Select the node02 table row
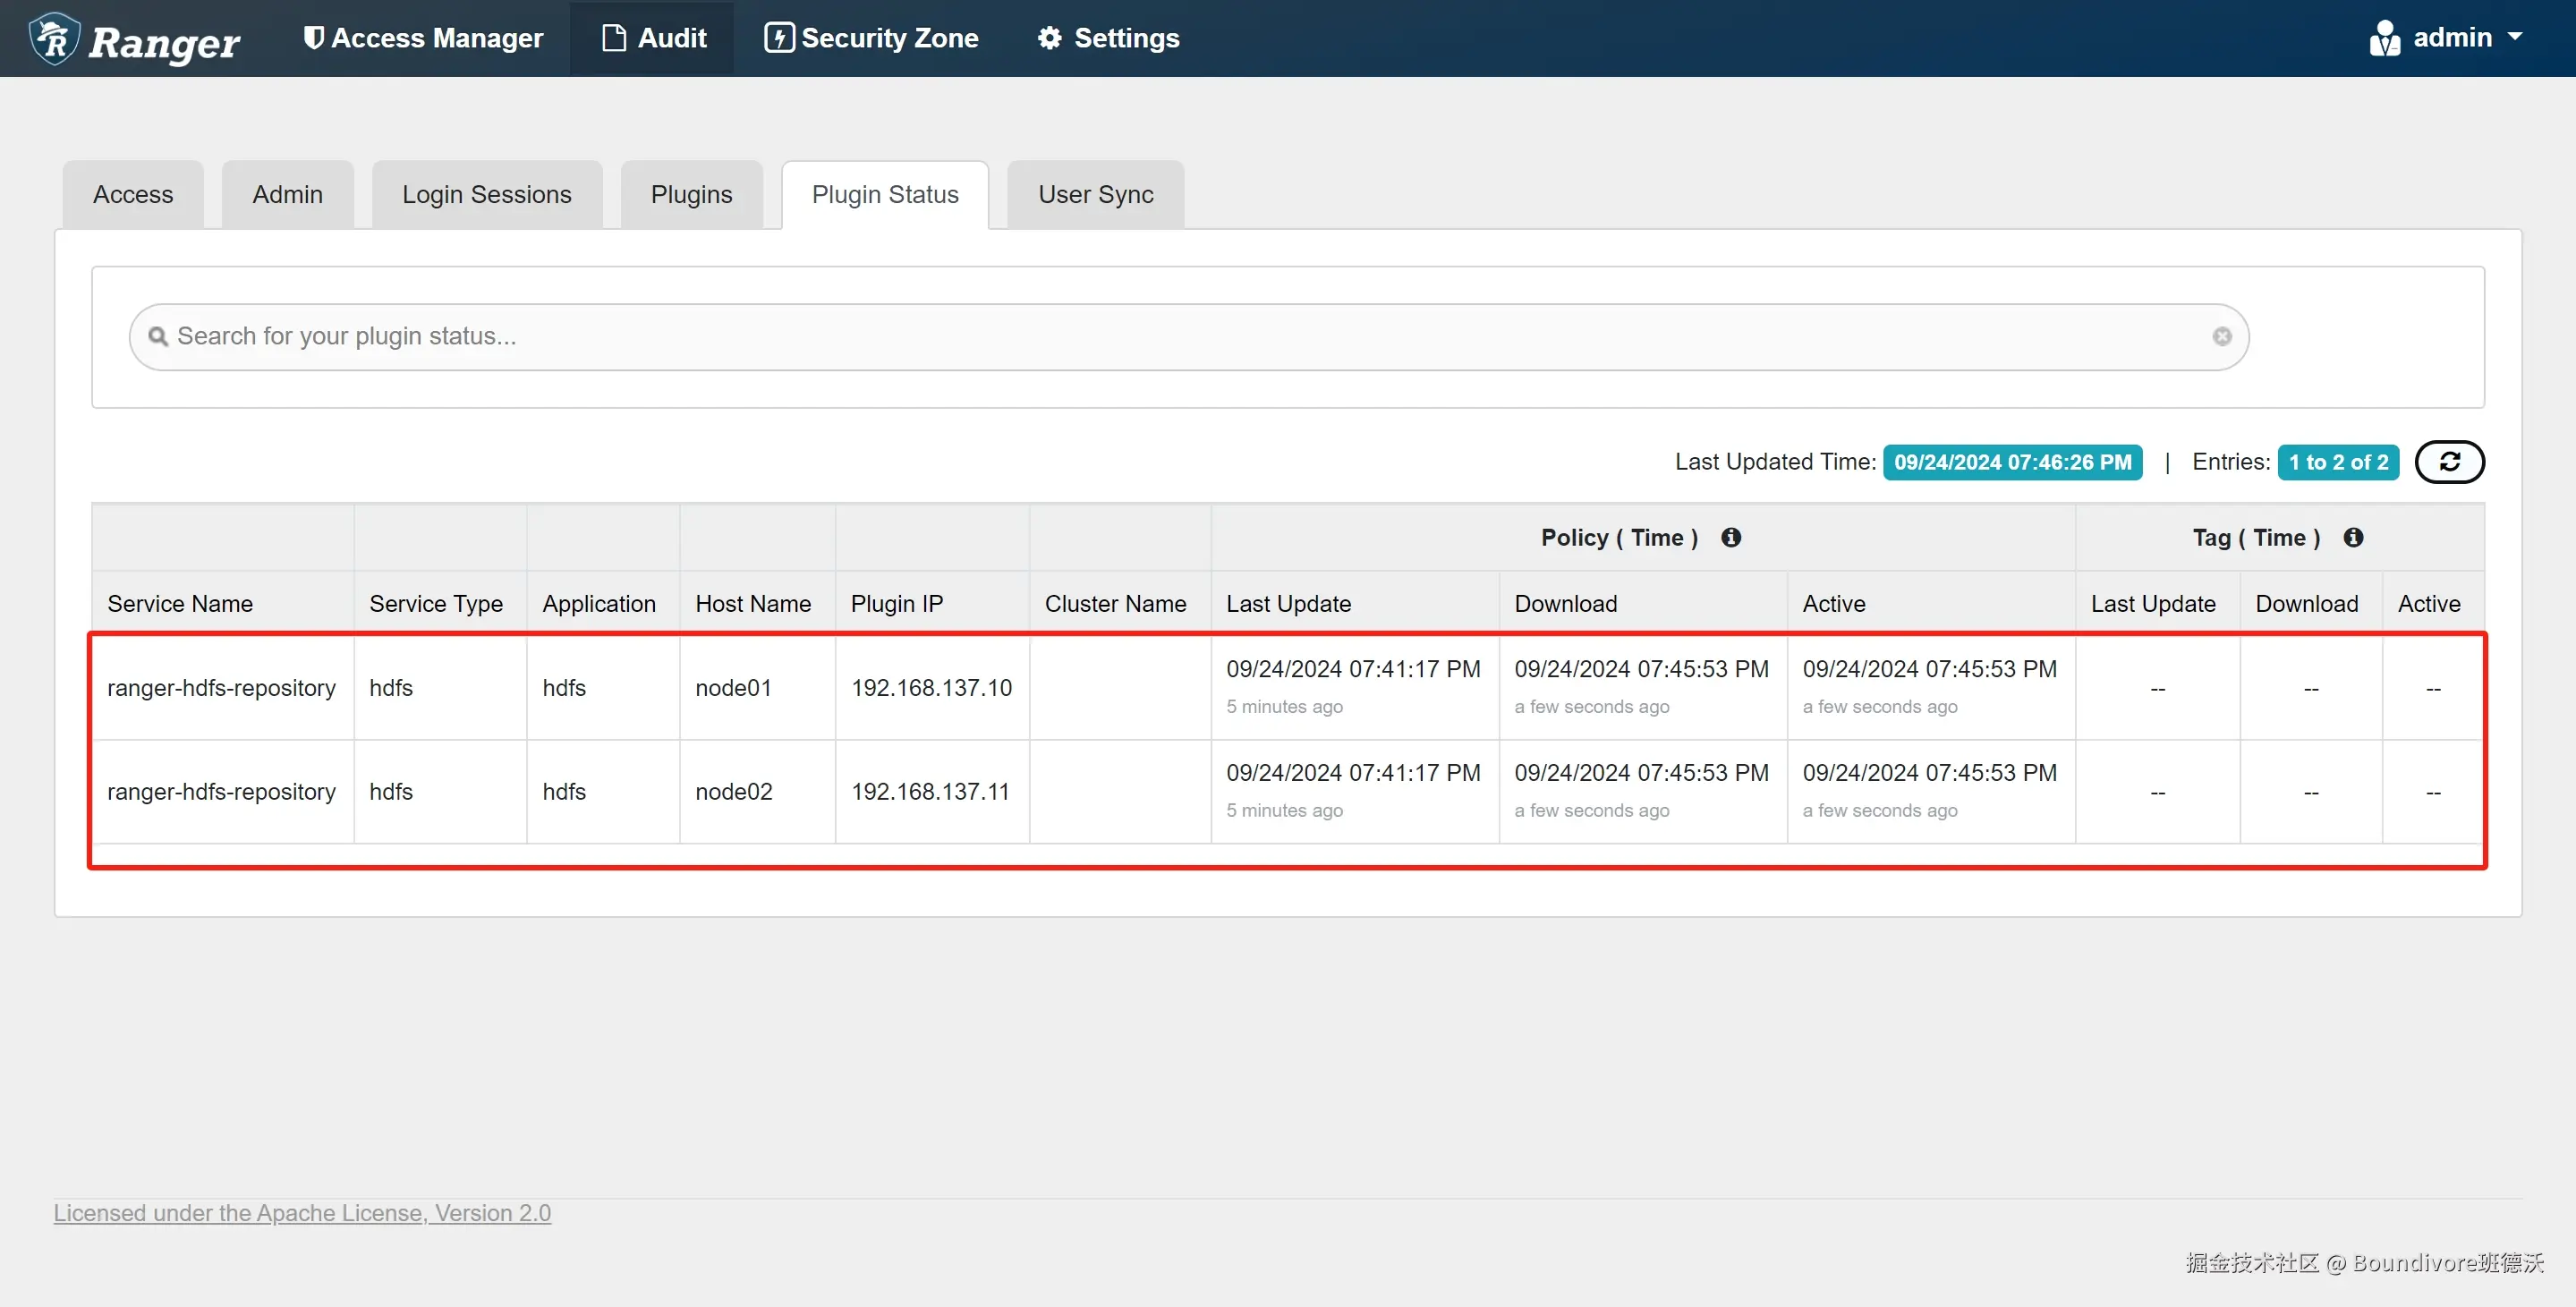 pyautogui.click(x=733, y=791)
